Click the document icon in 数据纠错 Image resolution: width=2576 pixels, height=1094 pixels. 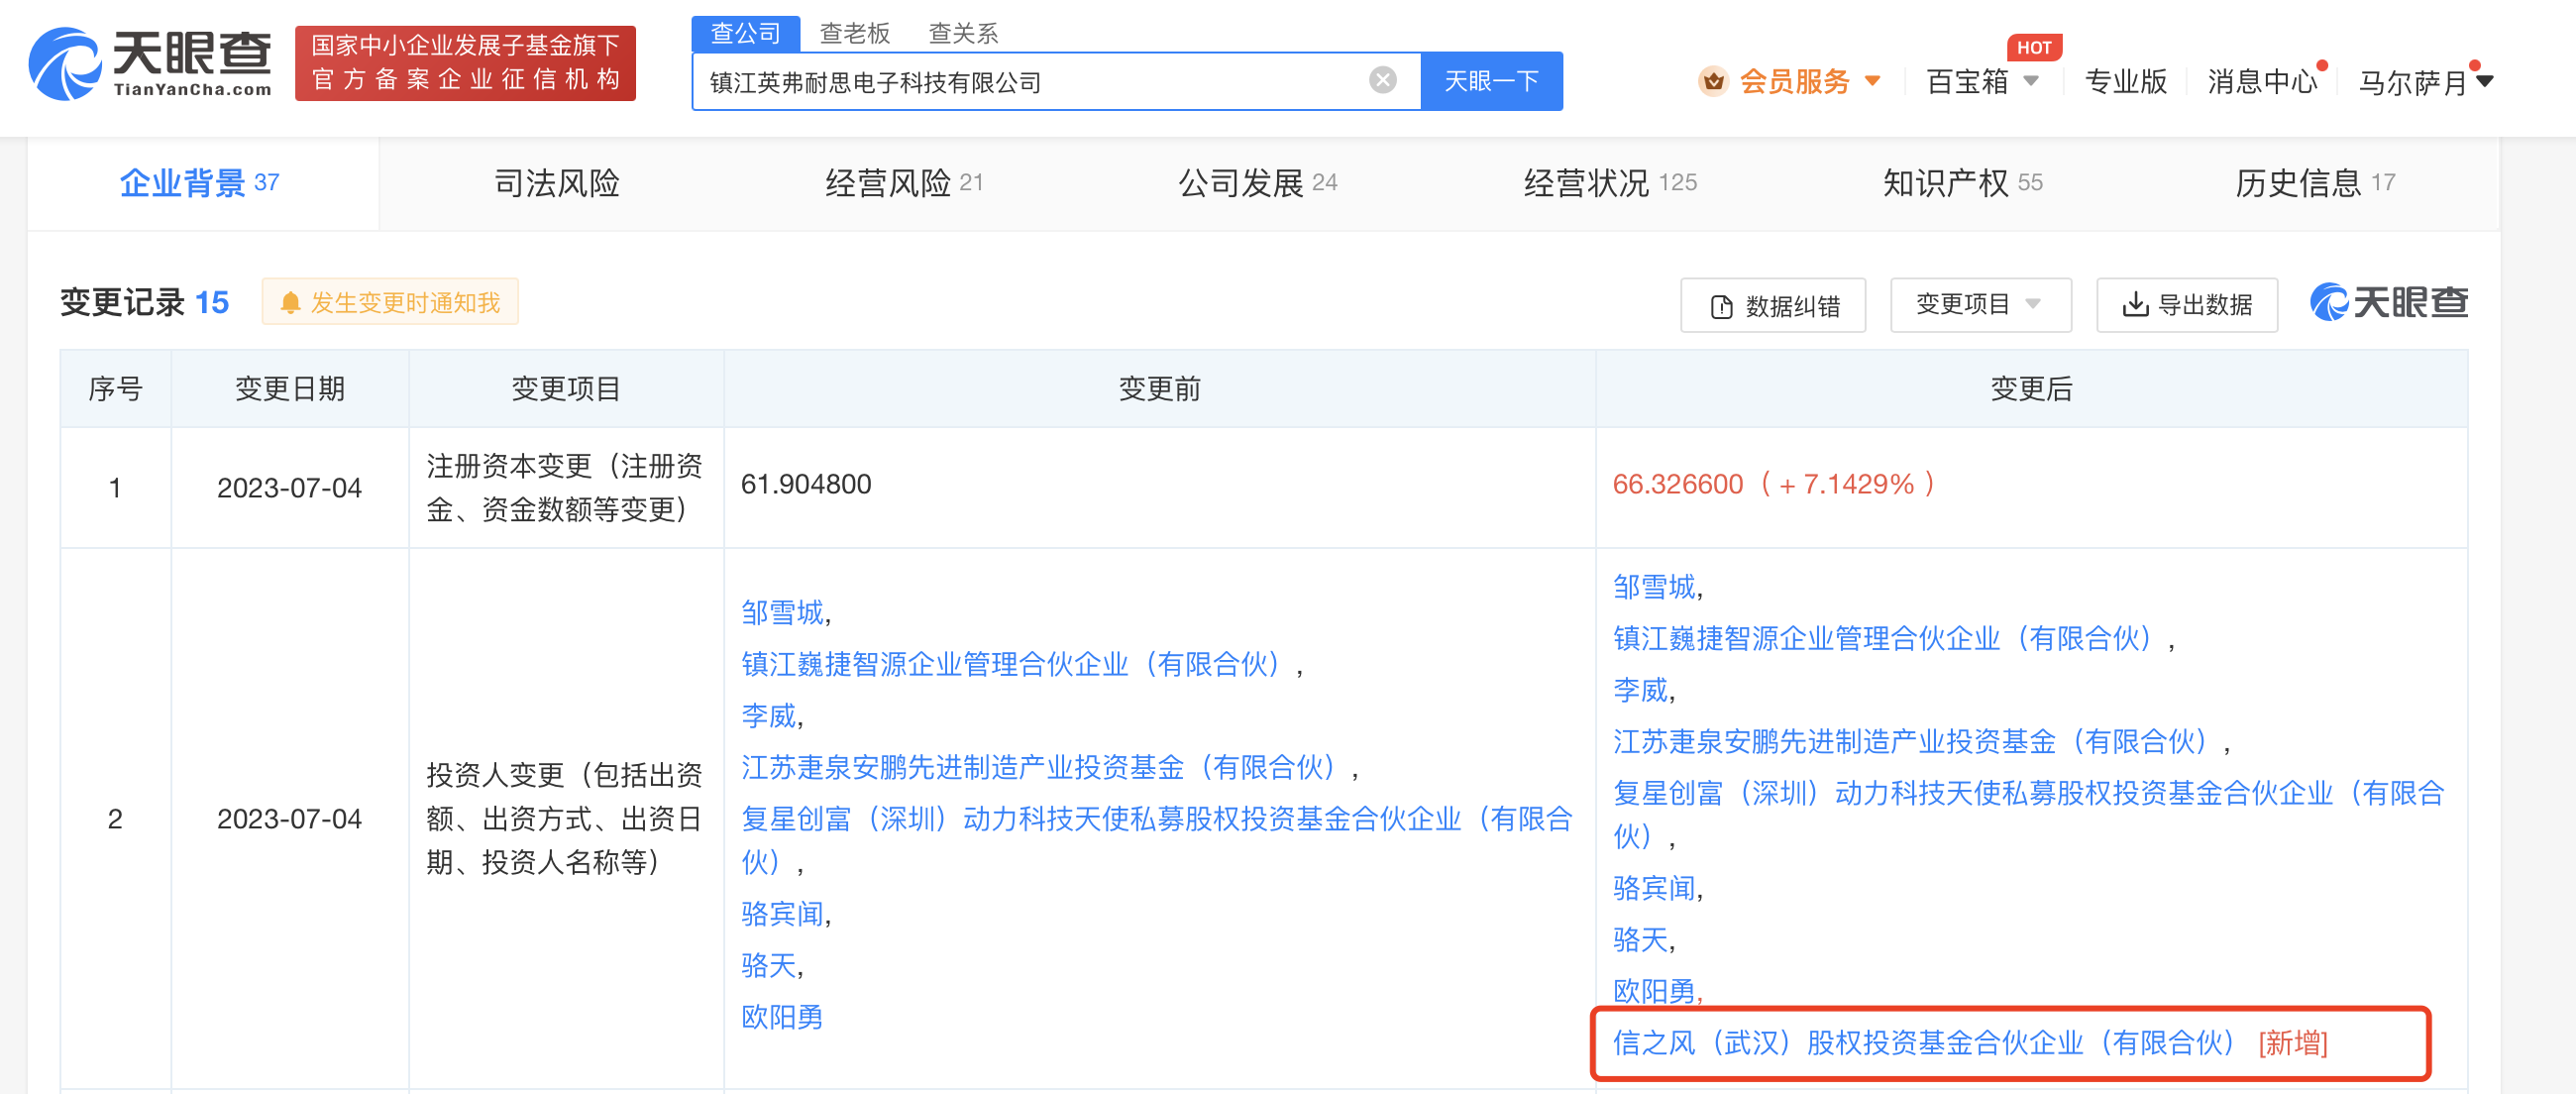point(1721,306)
